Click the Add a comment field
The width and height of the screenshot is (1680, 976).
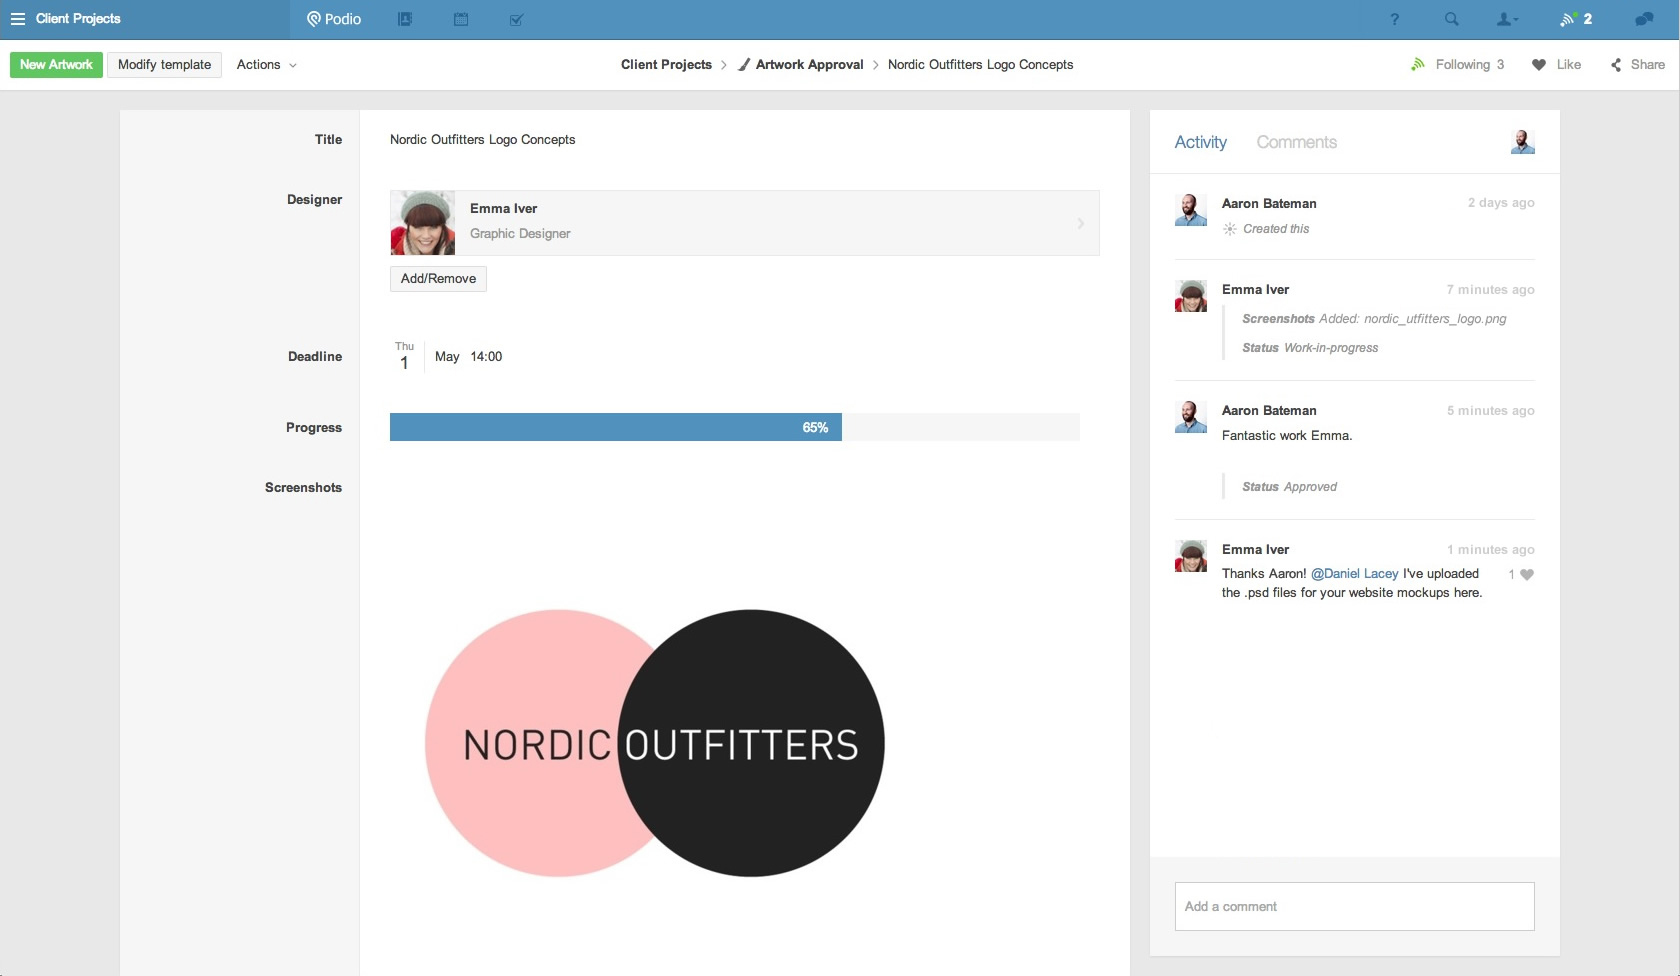[1353, 906]
